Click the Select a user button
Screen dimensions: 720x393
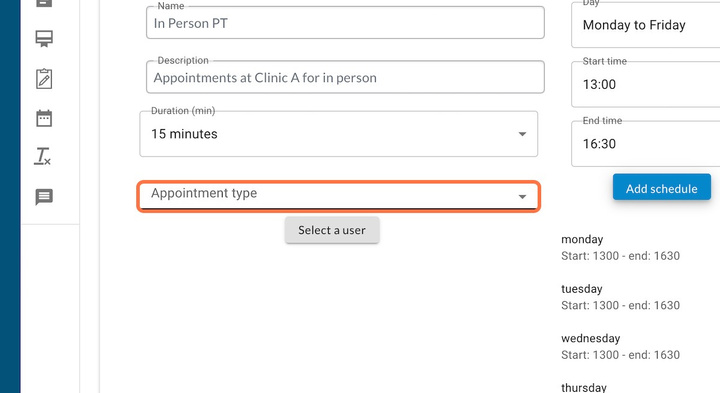tap(332, 230)
